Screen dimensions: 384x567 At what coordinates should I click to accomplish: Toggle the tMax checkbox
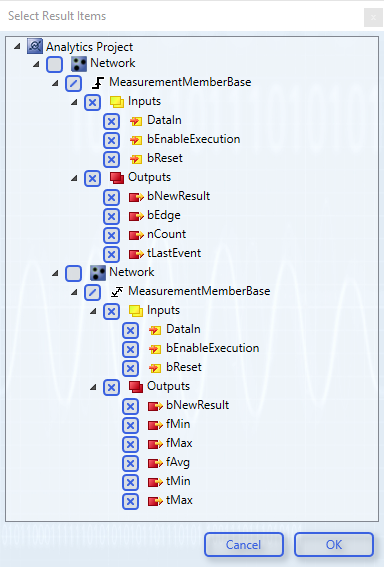tap(131, 502)
